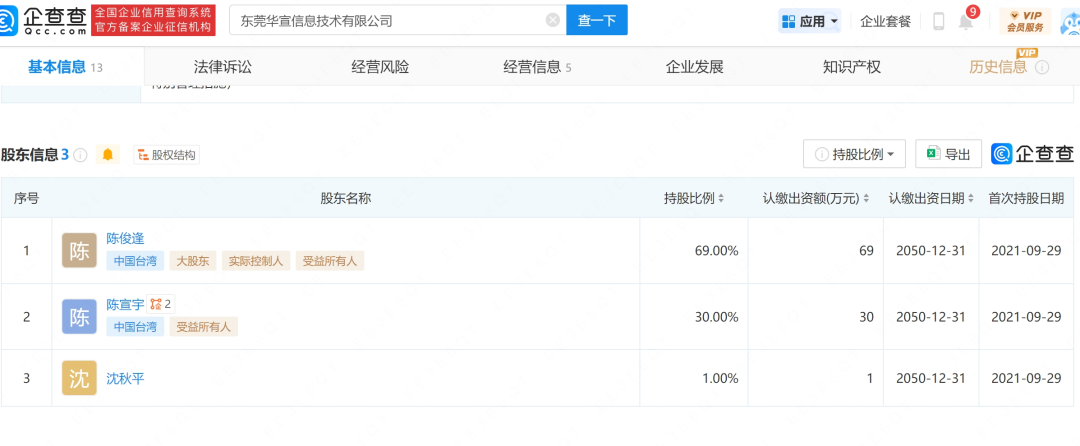The height and width of the screenshot is (446, 1080).
Task: Clear the search box with X icon
Action: click(x=552, y=20)
